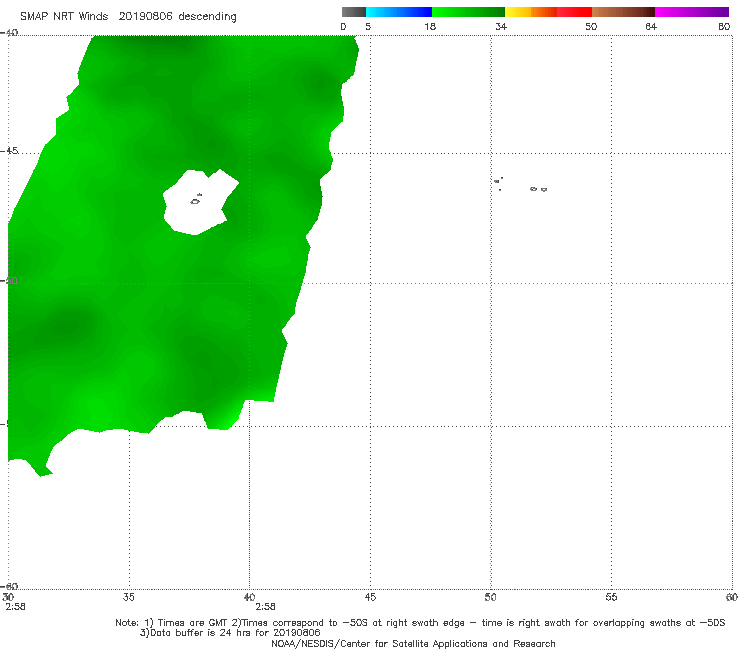Image resolution: width=740 pixels, height=650 pixels.
Task: Click the "3)Data buffer is 24 hrs" note line
Action: click(230, 633)
